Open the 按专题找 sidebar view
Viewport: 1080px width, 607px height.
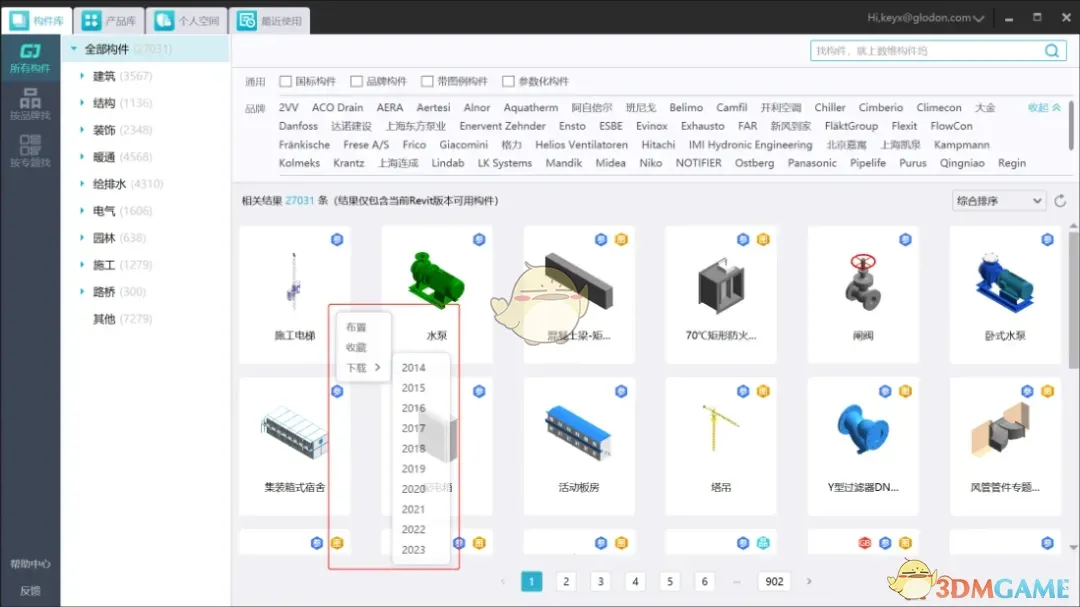tap(30, 150)
